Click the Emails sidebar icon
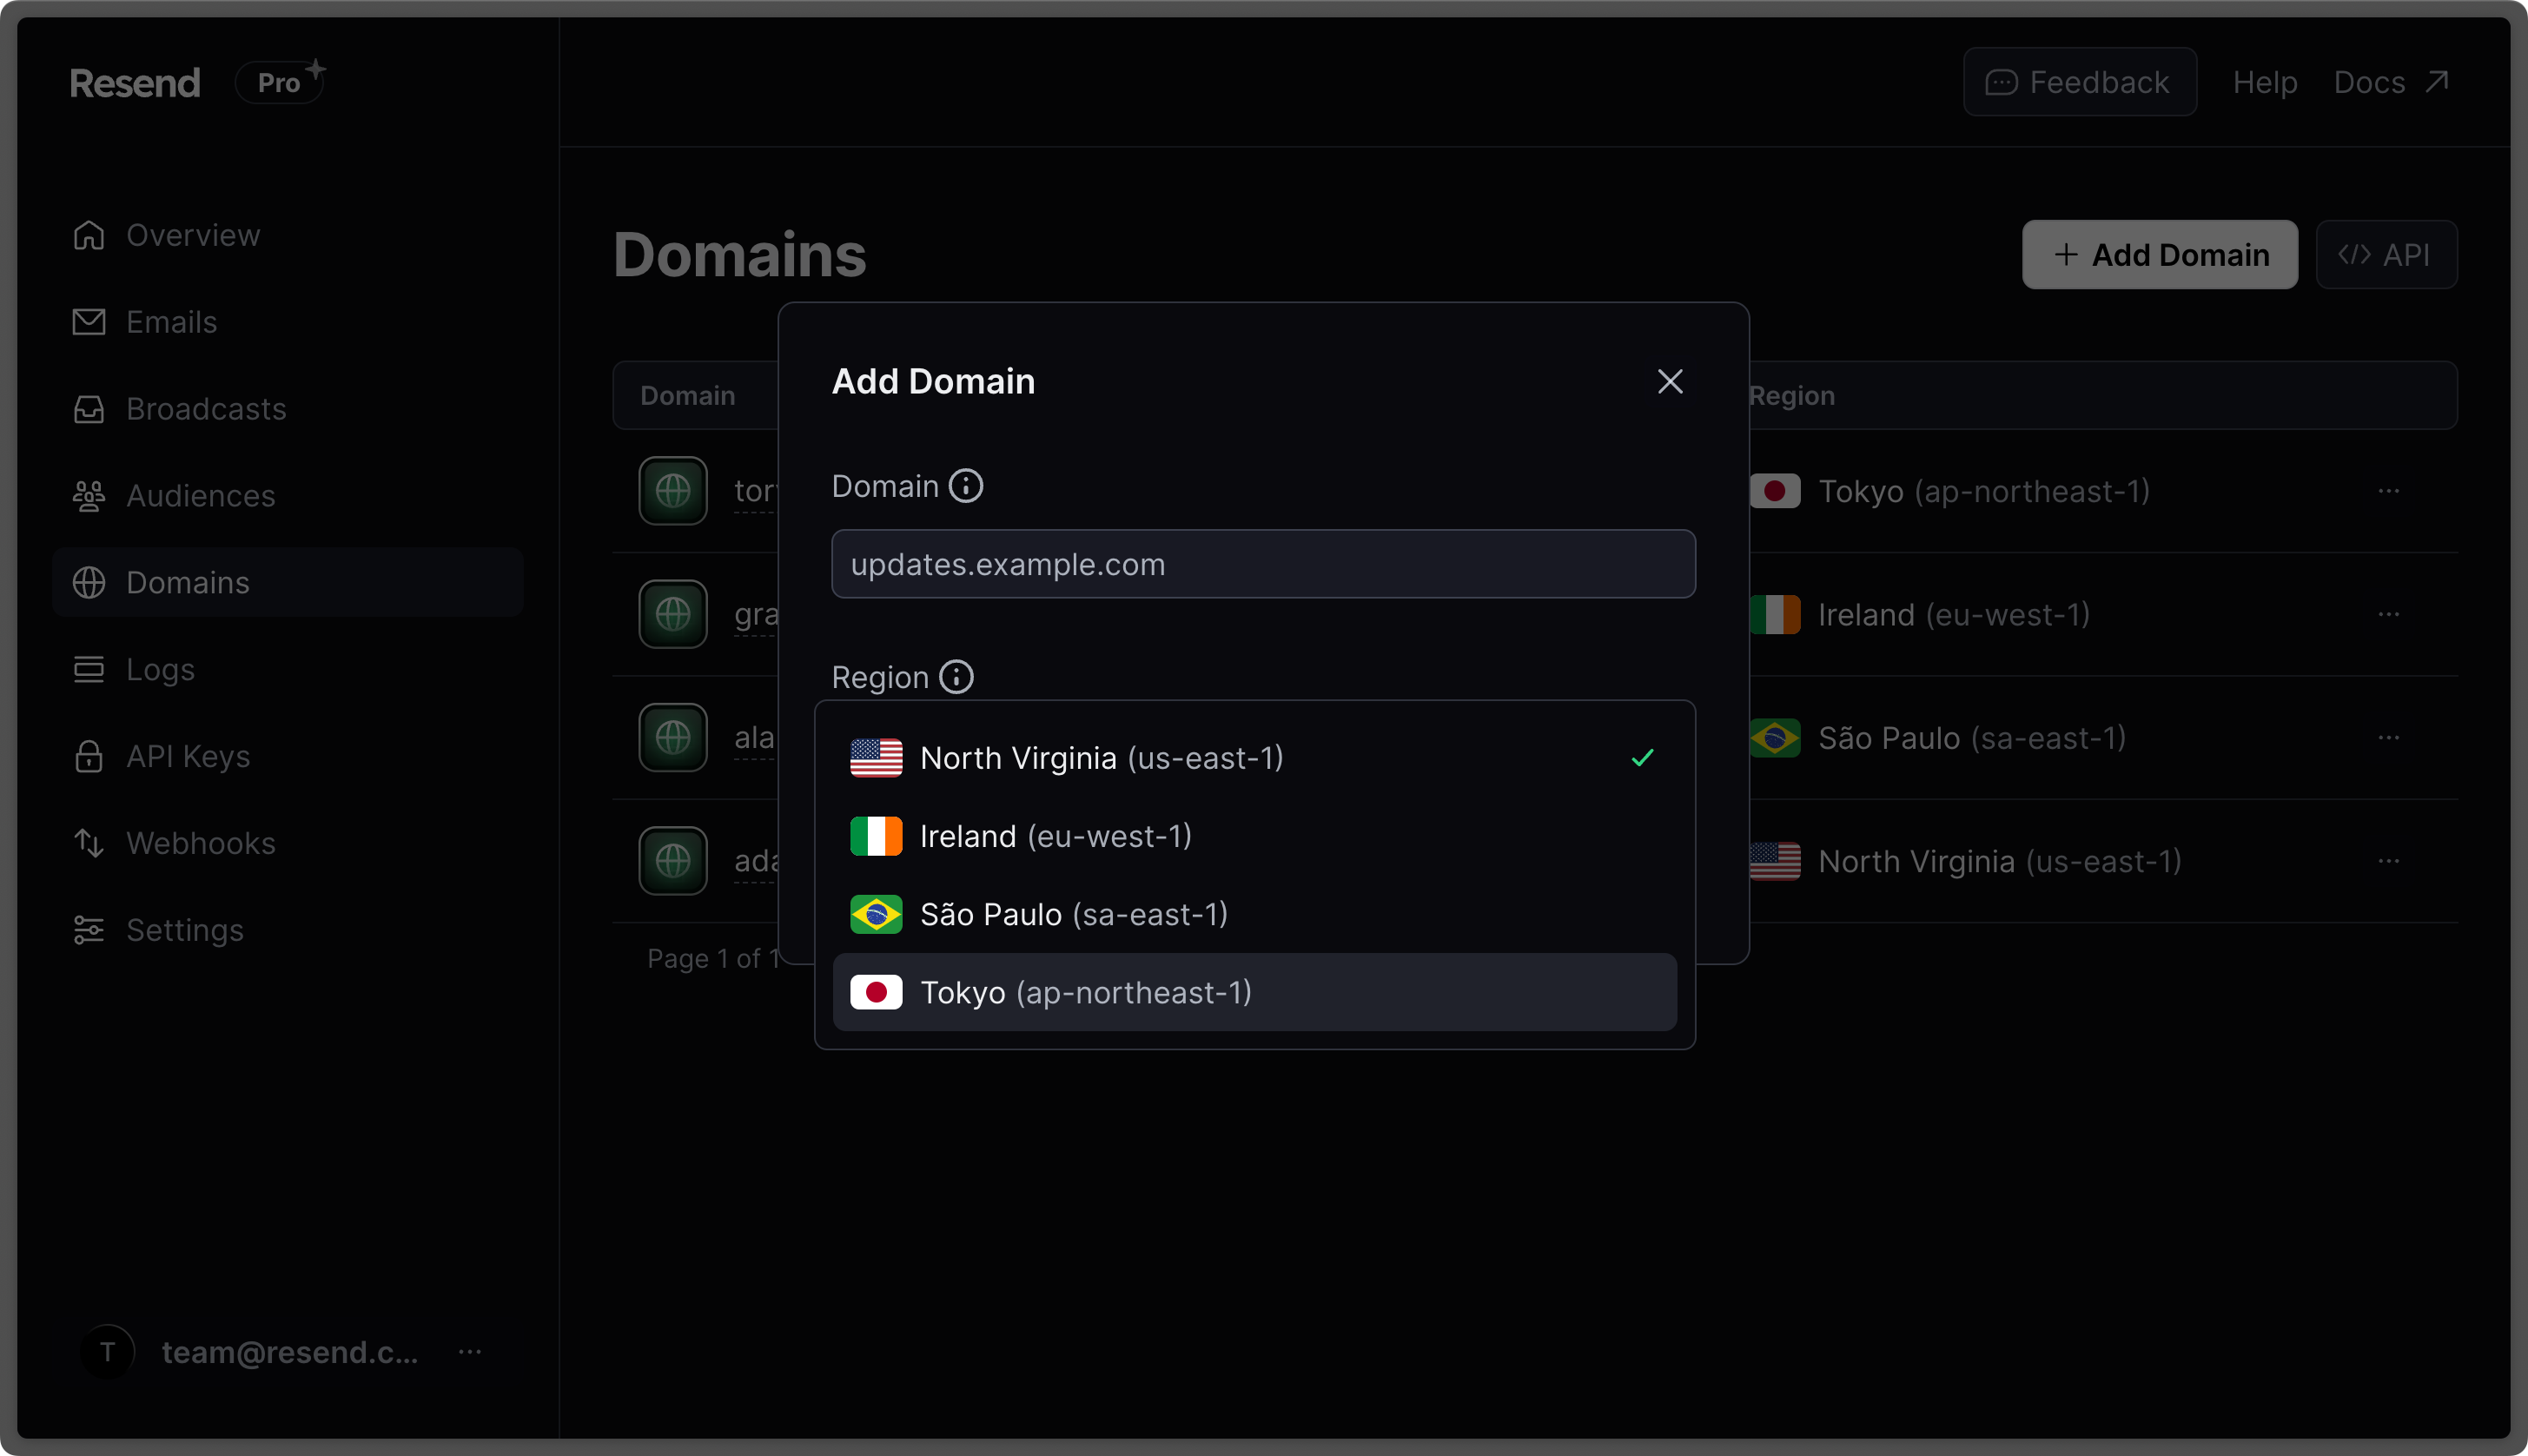 (89, 321)
